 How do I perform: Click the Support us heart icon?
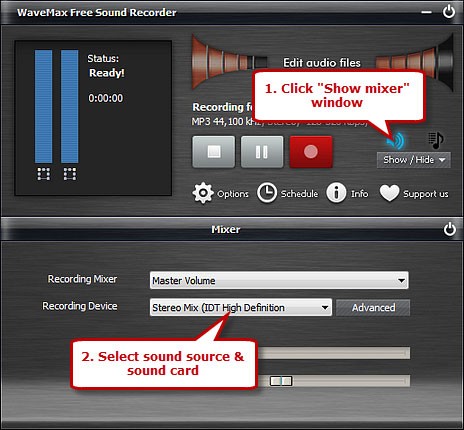tap(389, 193)
